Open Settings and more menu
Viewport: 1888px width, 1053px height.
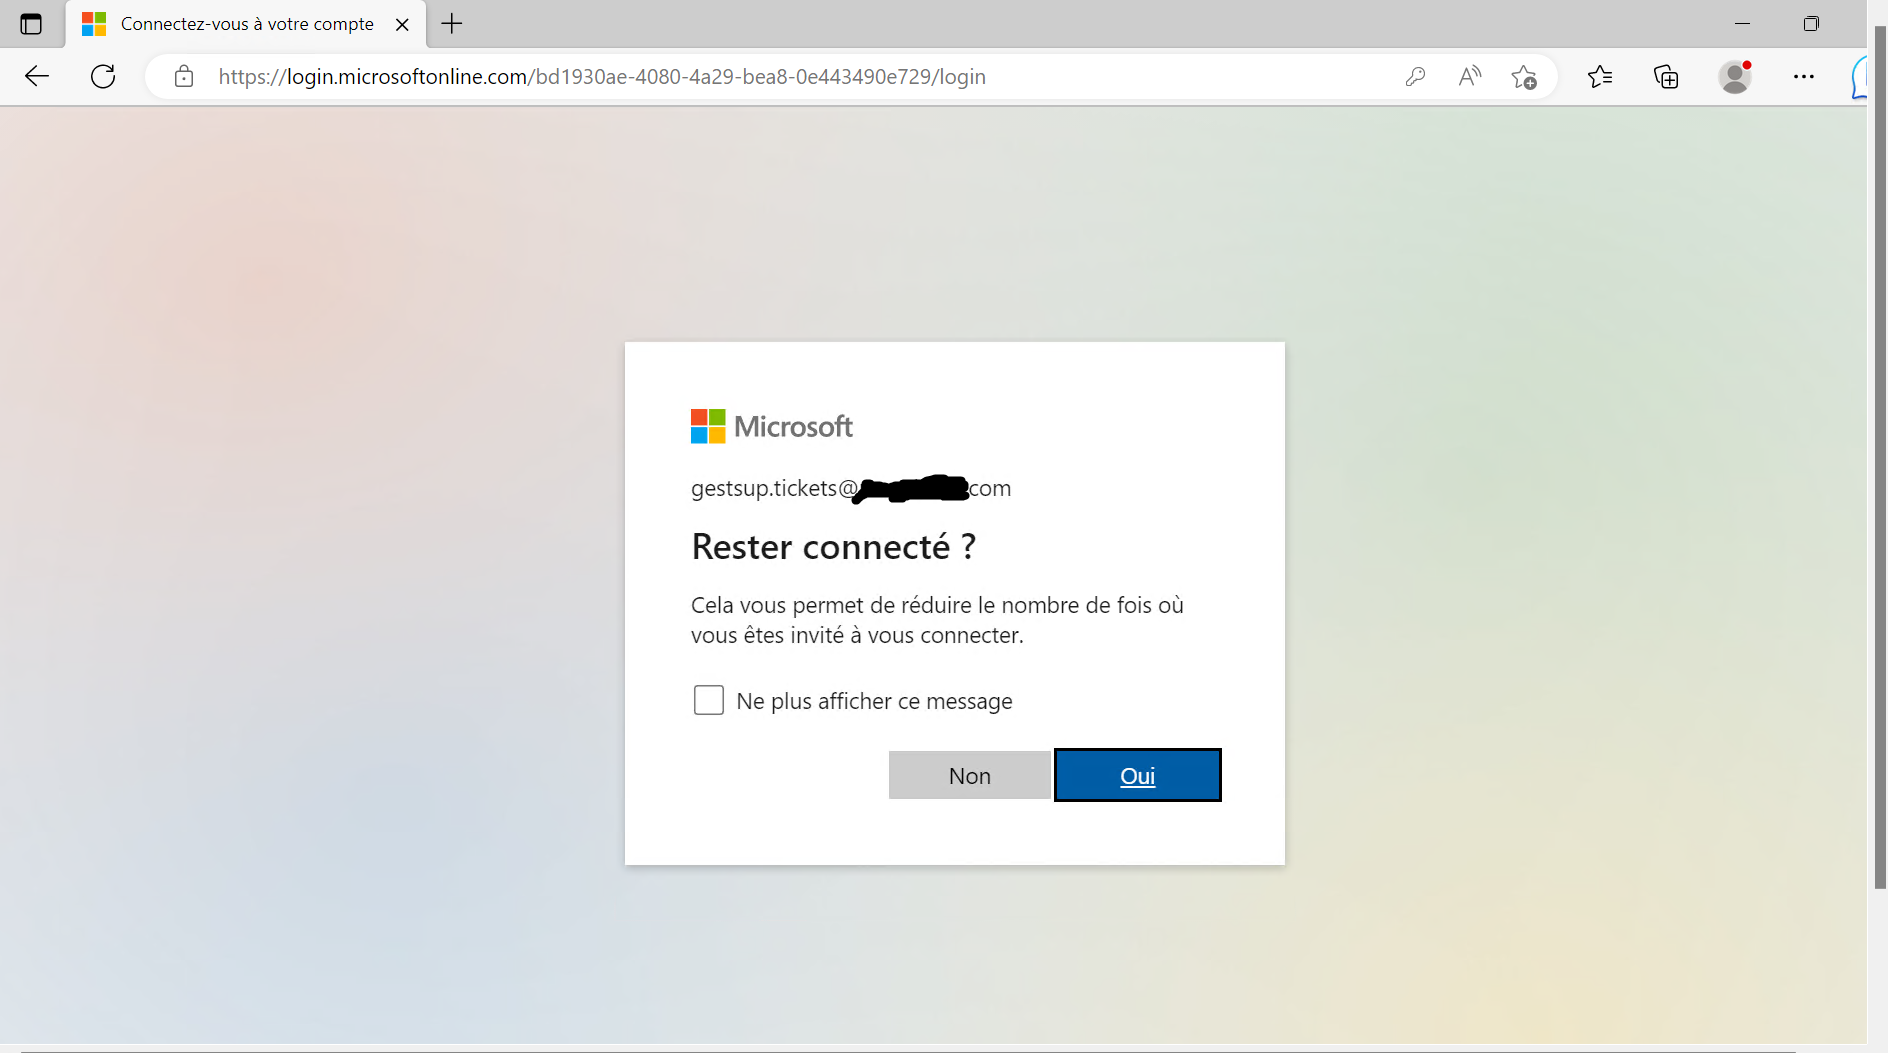pos(1804,77)
